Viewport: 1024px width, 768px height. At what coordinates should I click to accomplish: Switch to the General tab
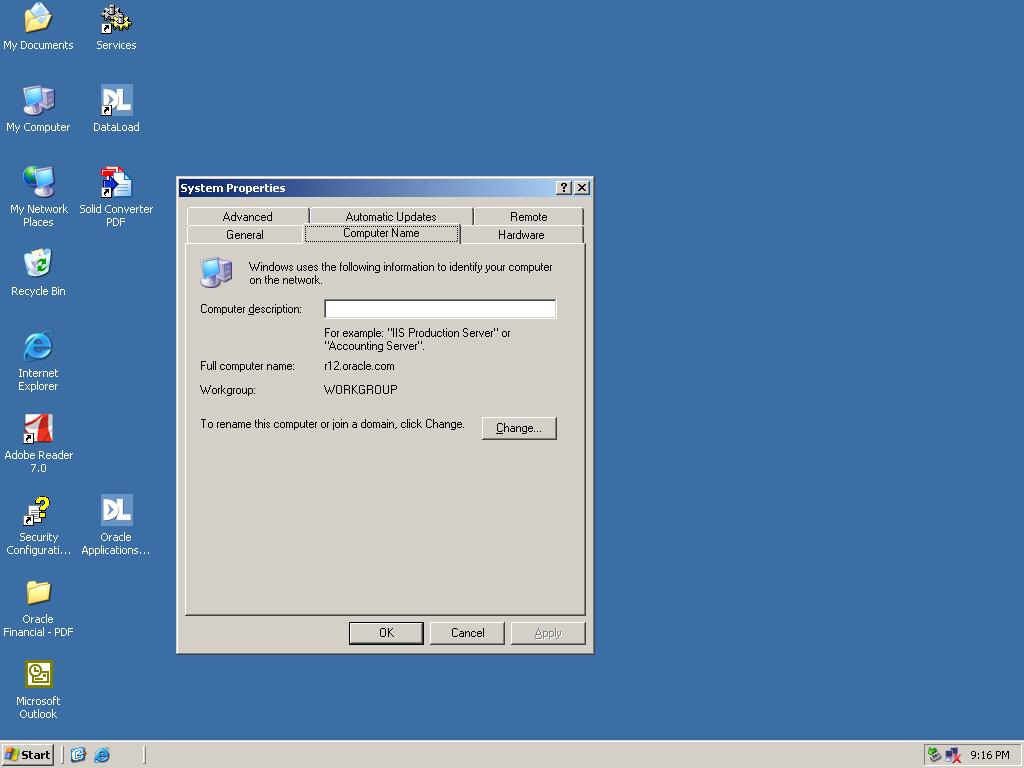pos(245,234)
